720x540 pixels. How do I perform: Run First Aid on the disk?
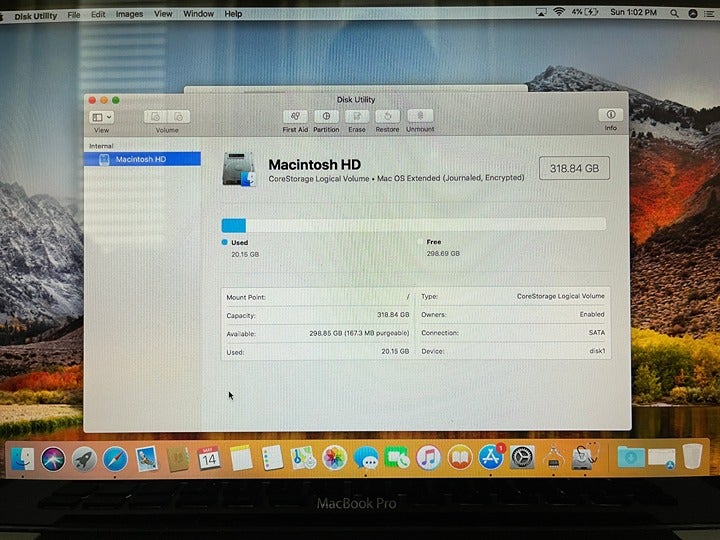click(295, 117)
